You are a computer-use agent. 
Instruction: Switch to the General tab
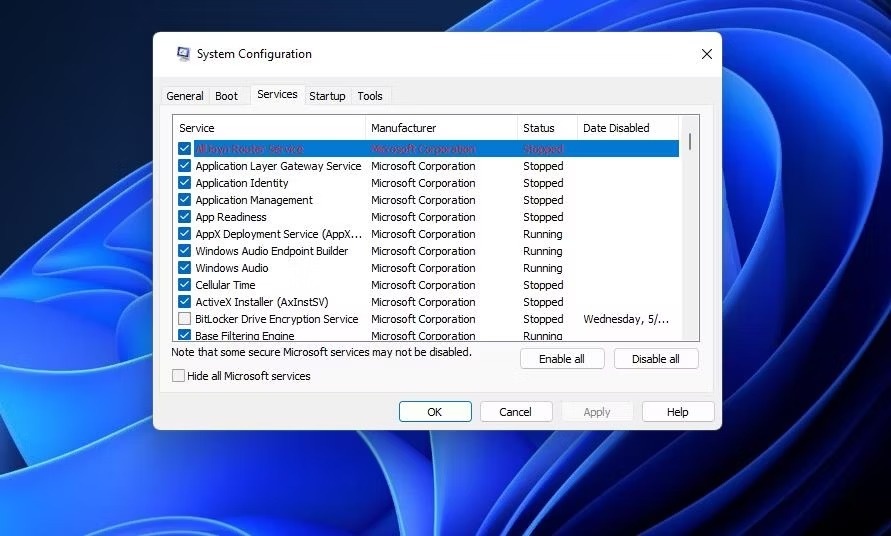(x=185, y=96)
